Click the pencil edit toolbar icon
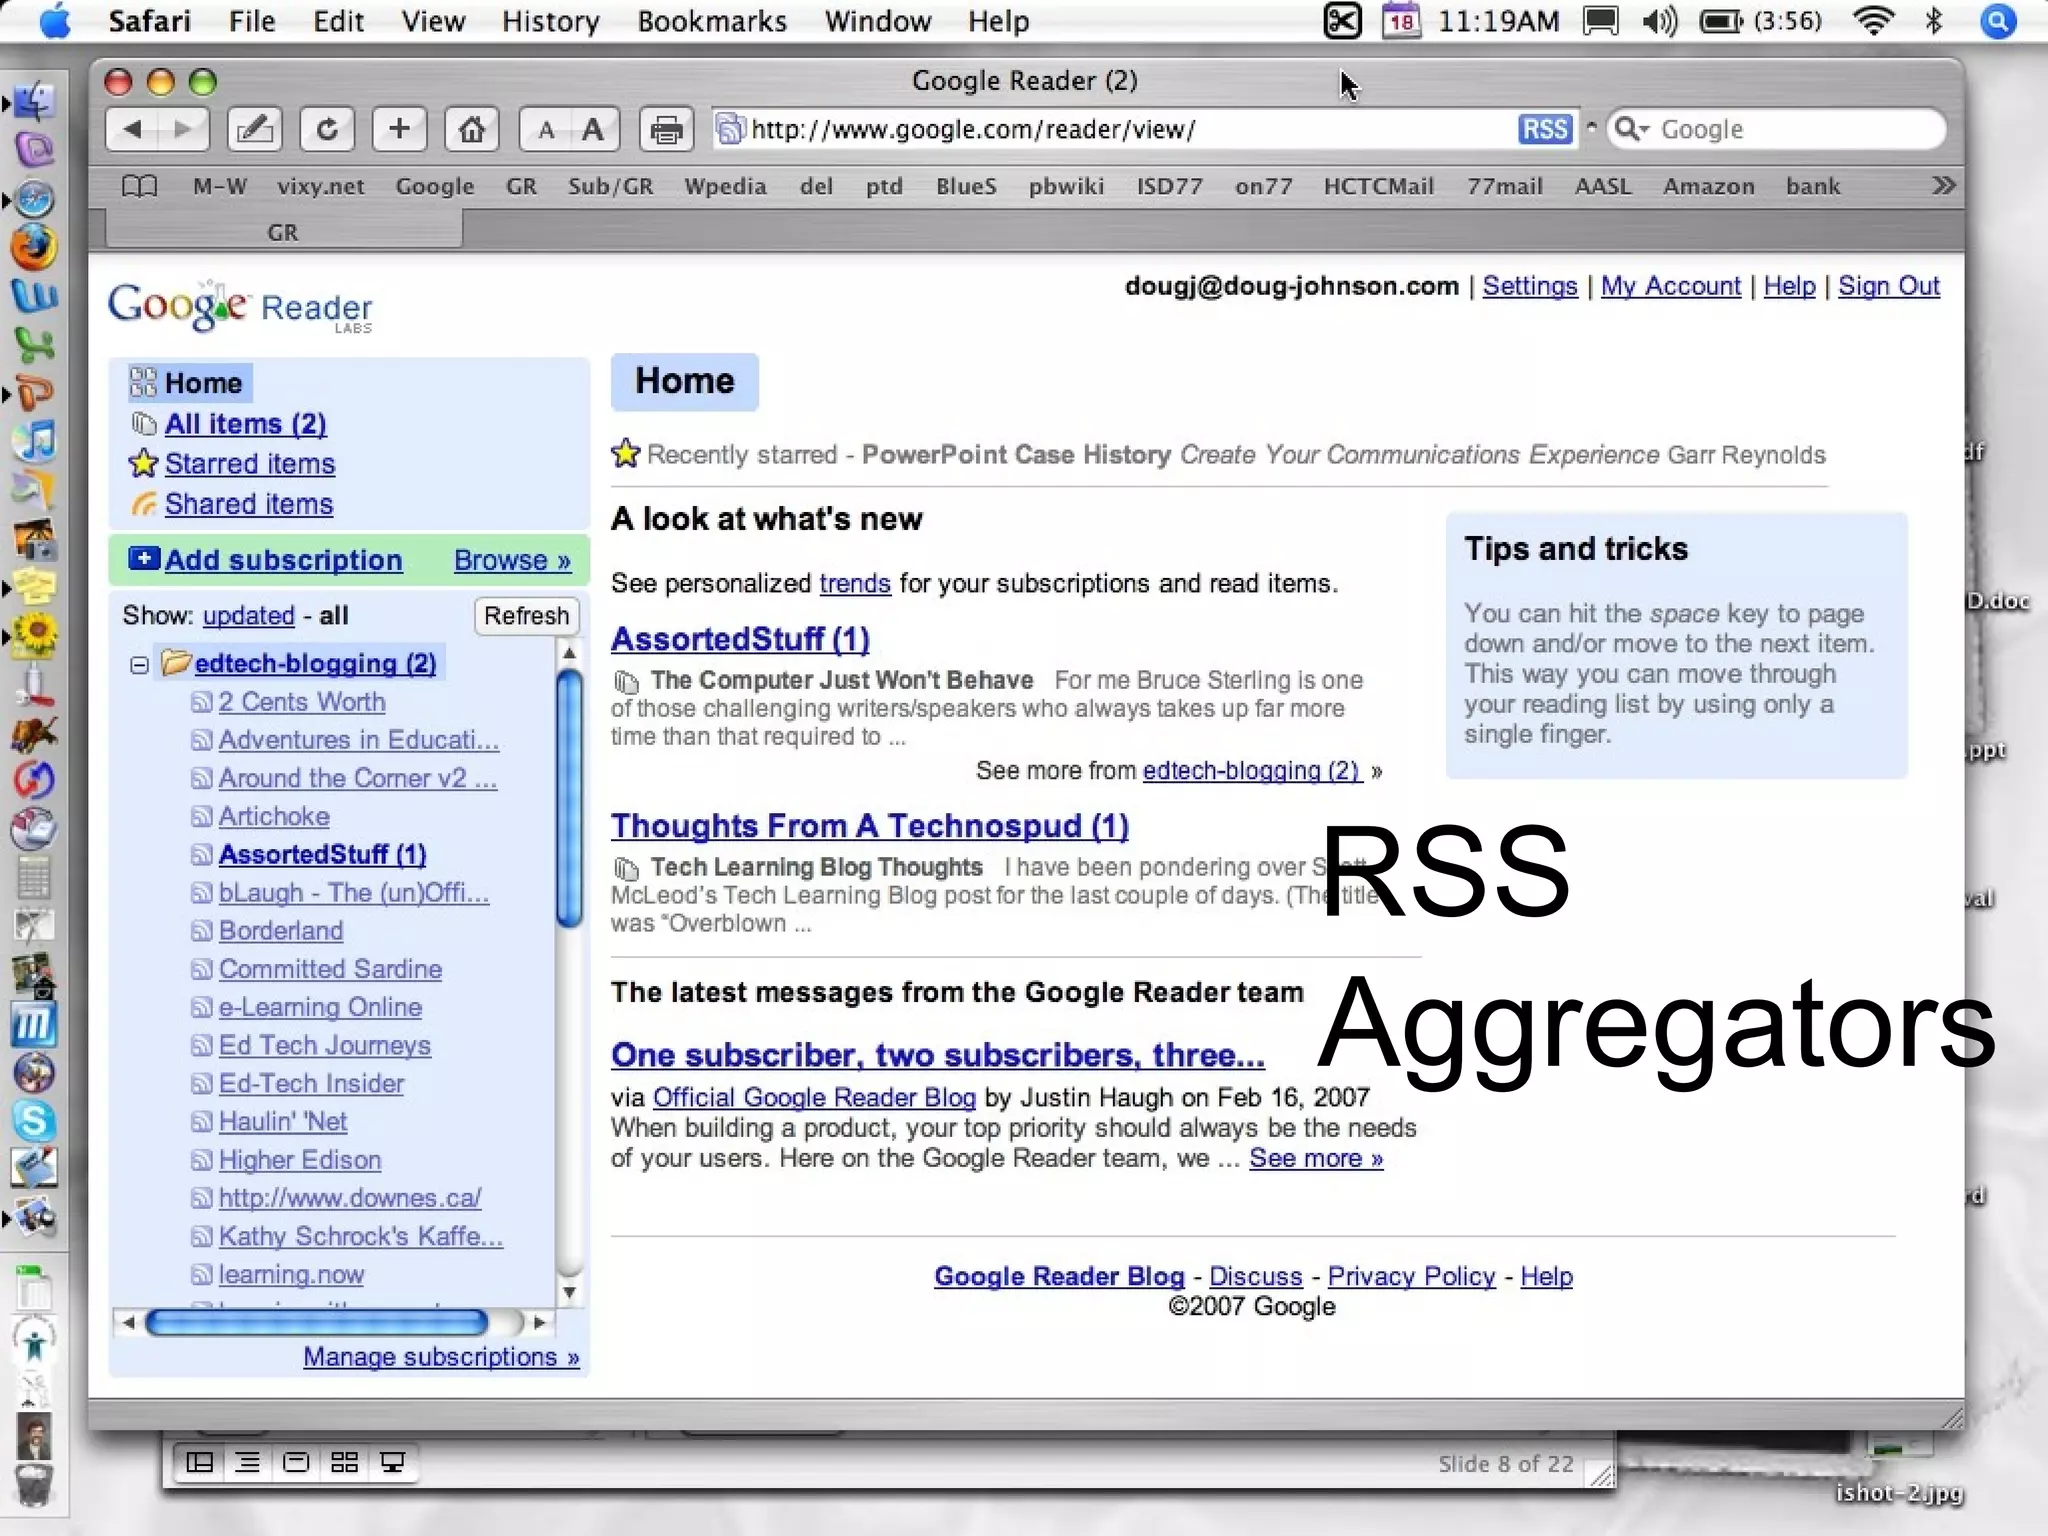Viewport: 2048px width, 1536px height. [254, 129]
